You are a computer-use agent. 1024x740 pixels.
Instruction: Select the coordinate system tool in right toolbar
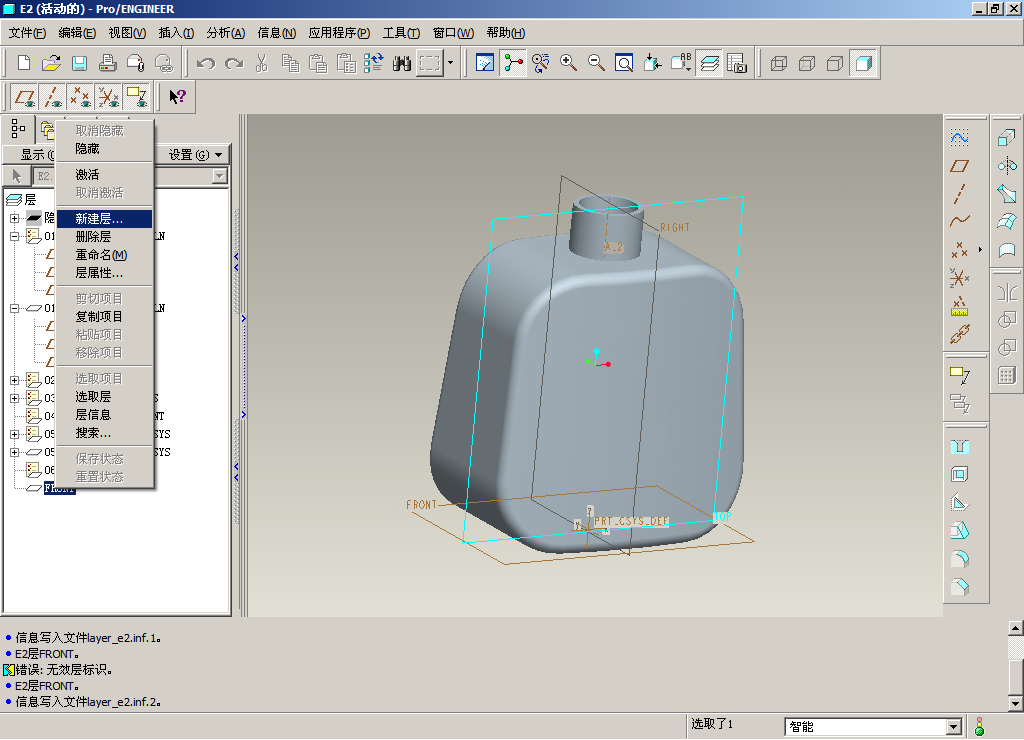coord(959,278)
